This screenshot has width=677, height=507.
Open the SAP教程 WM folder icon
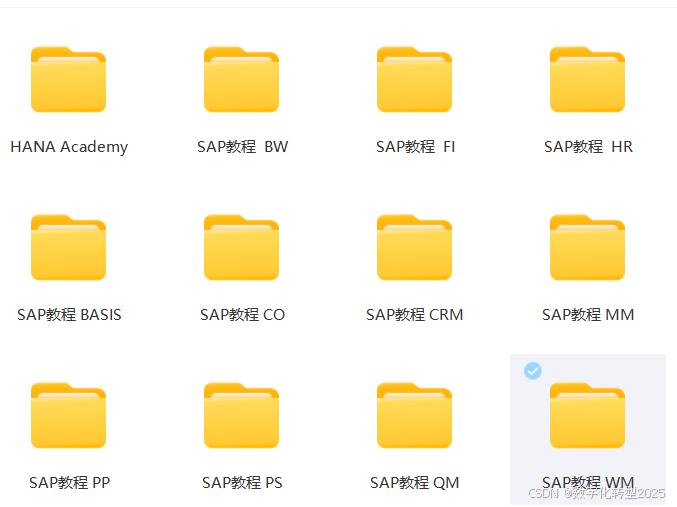point(587,415)
